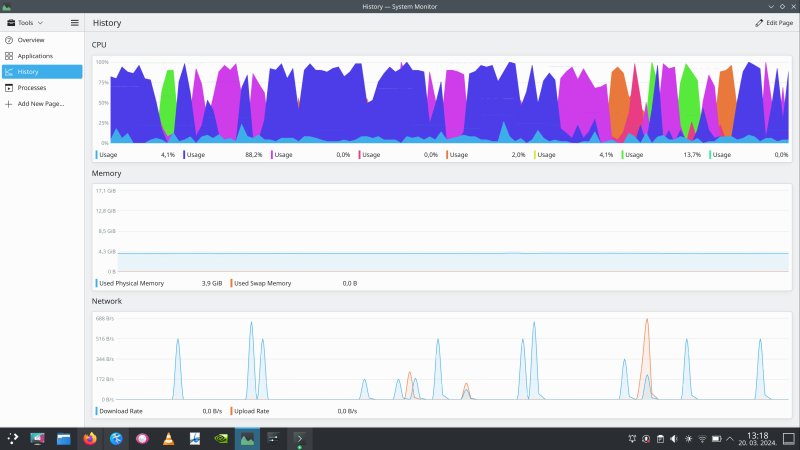Launch Firefox from the taskbar
This screenshot has width=800, height=450.
pos(90,438)
